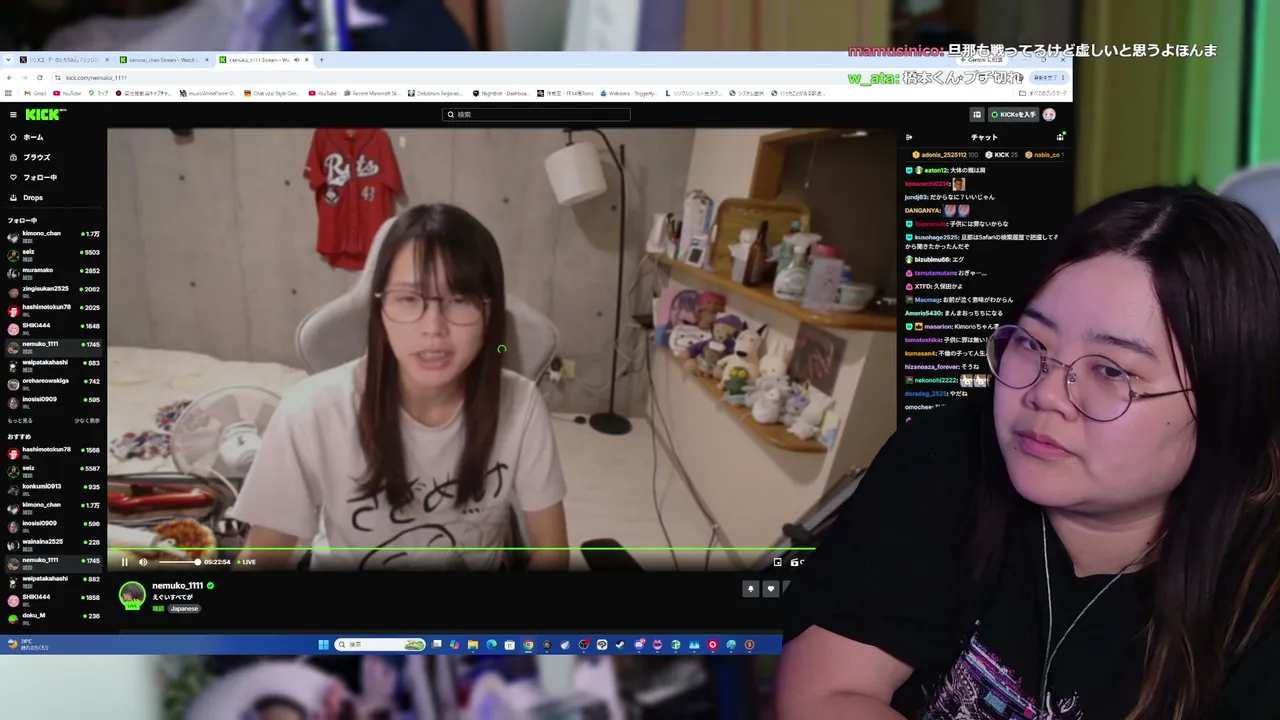Click the Windows taskbar search box
Viewport: 1280px width, 720px height.
pyautogui.click(x=381, y=645)
